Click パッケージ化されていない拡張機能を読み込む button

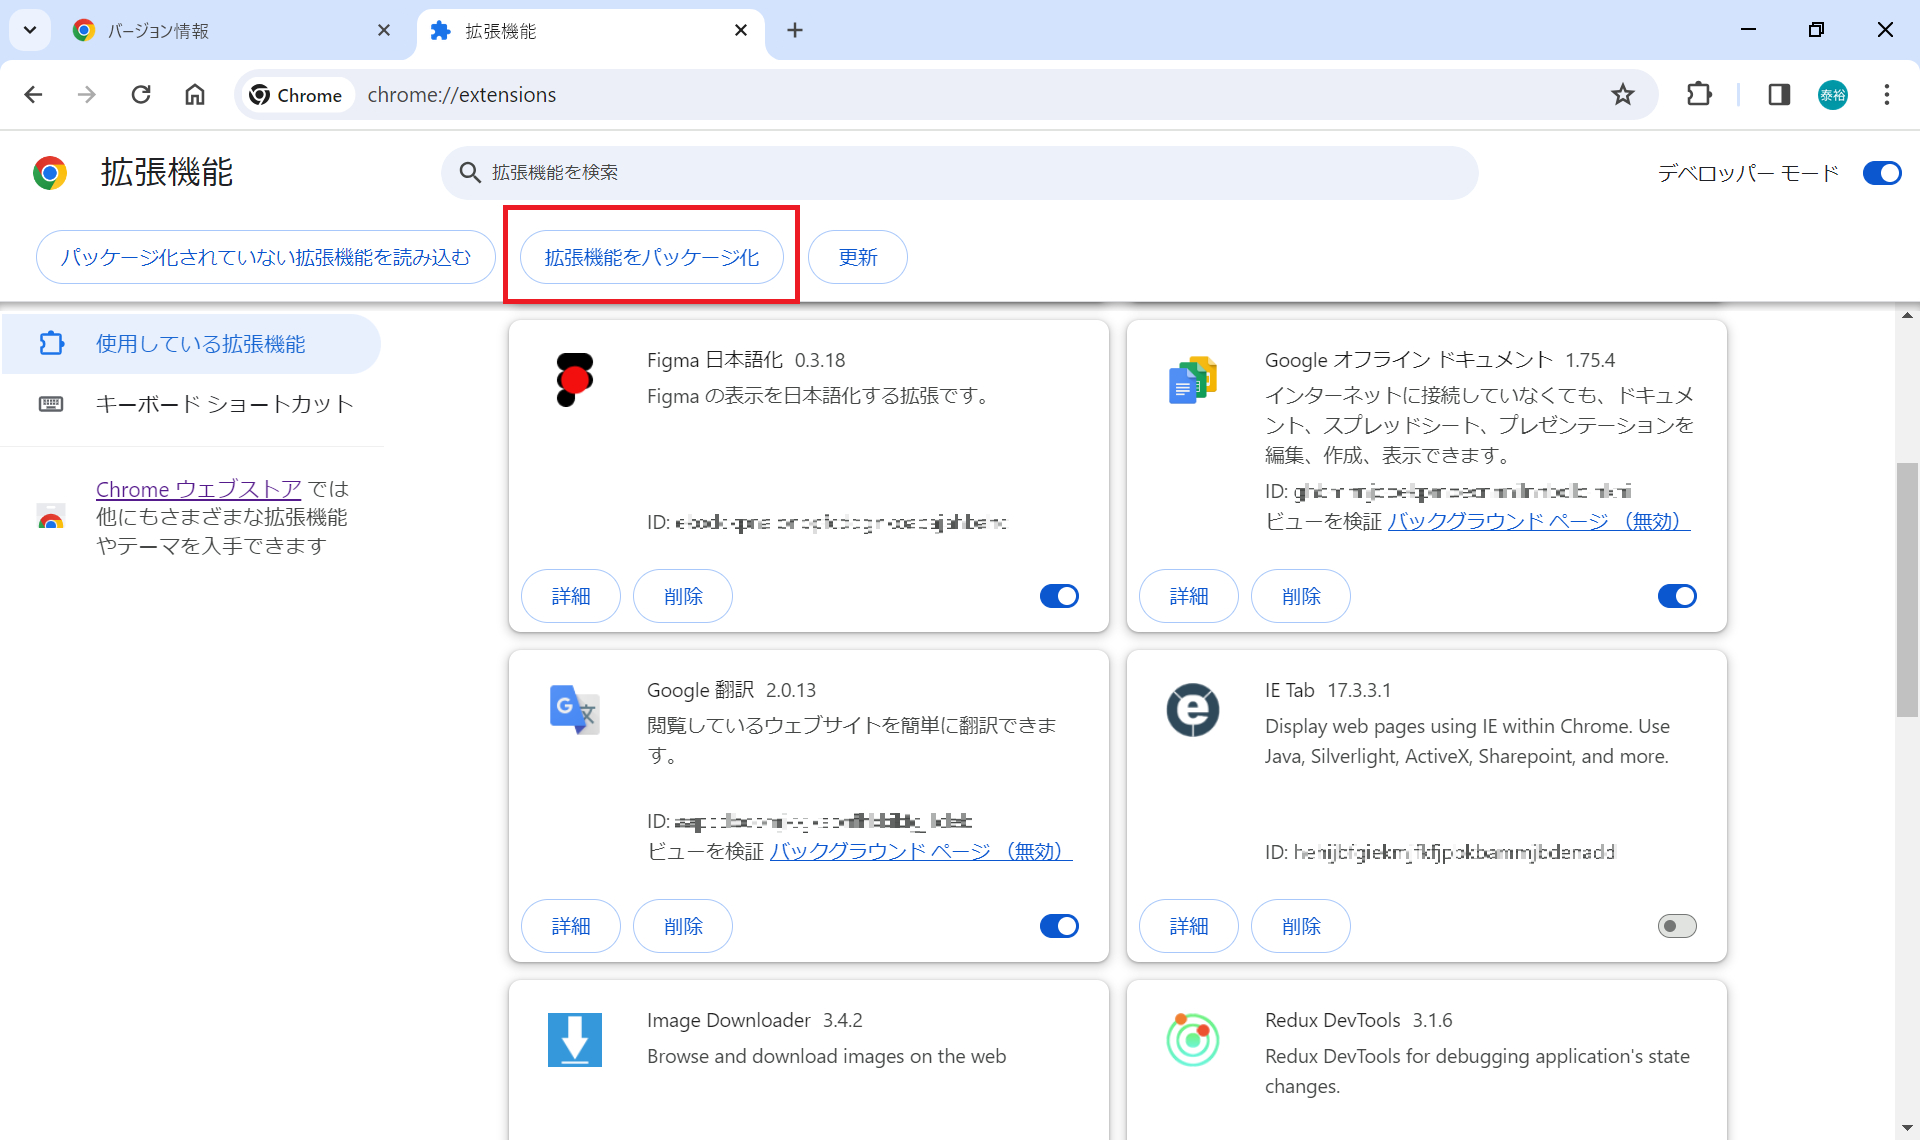pyautogui.click(x=266, y=257)
